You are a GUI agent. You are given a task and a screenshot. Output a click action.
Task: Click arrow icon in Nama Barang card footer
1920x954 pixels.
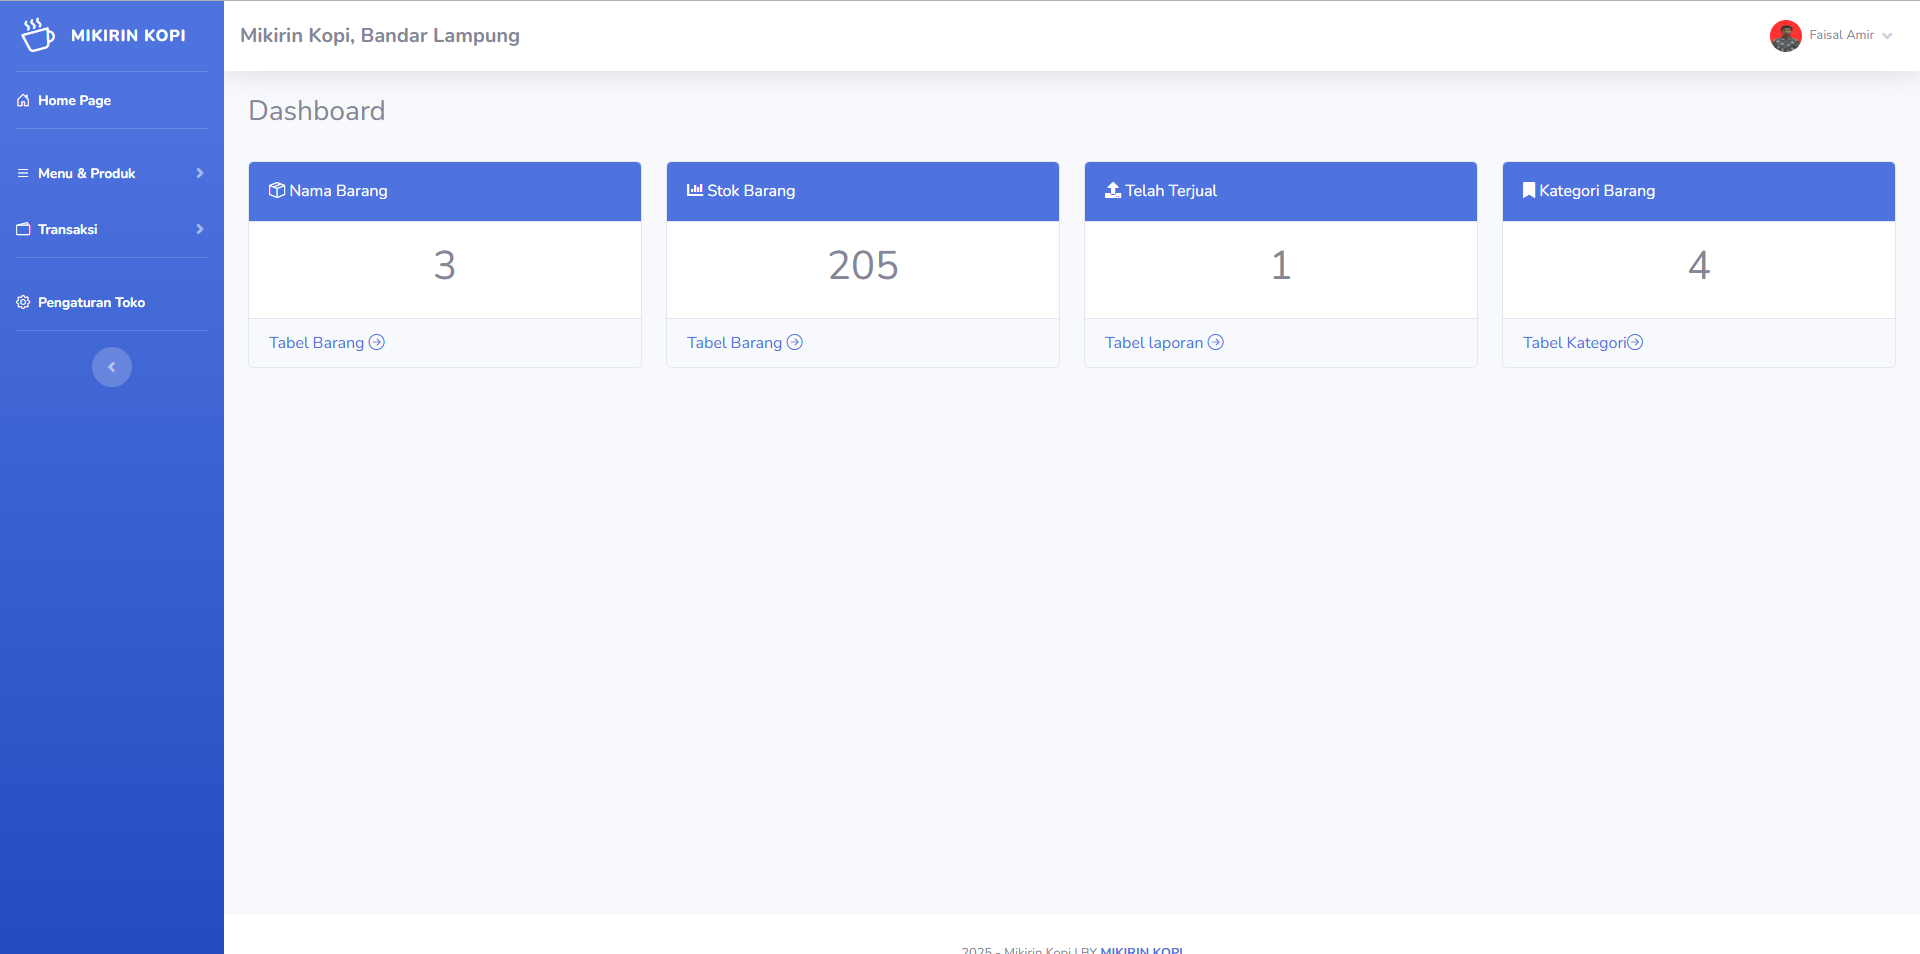pos(377,342)
